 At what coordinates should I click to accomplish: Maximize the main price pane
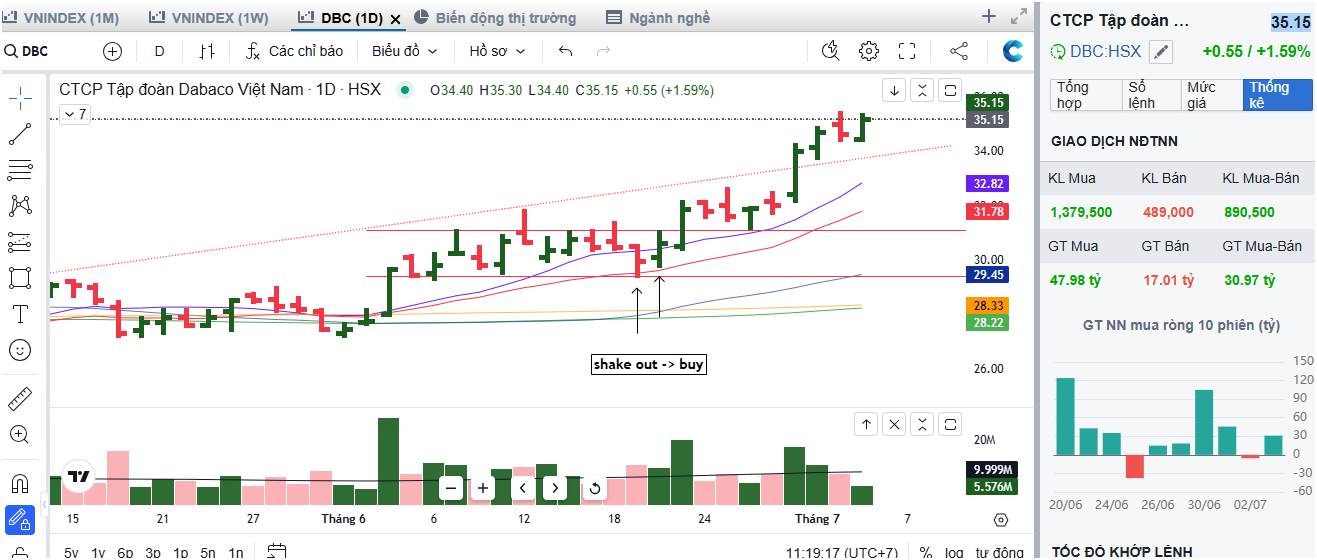(950, 90)
